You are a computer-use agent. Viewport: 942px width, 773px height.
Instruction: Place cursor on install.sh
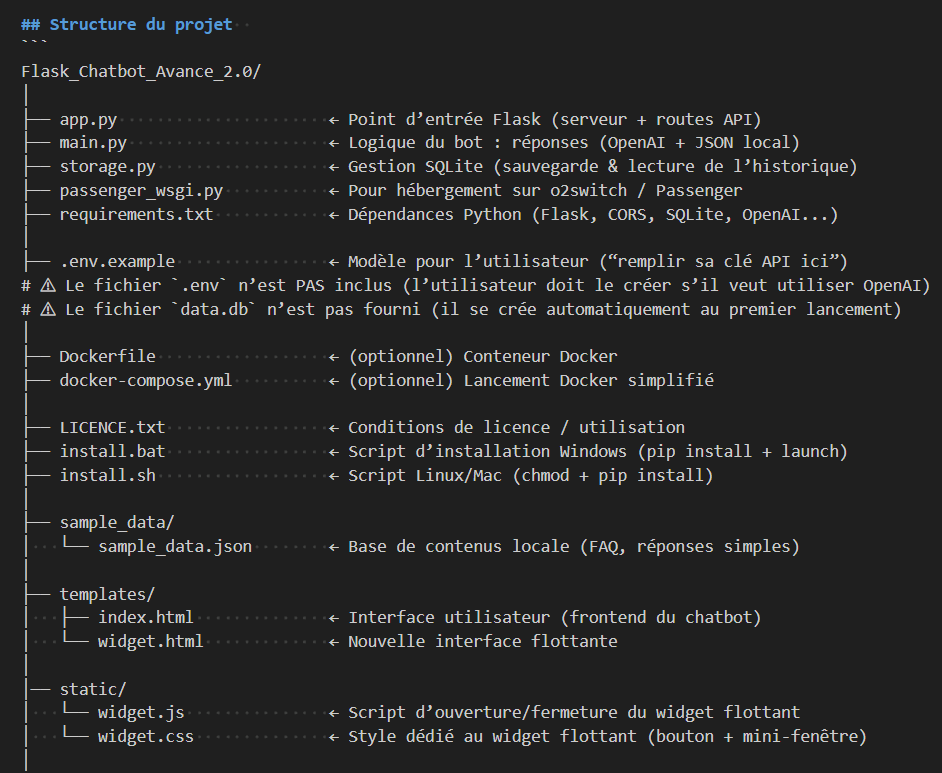[x=107, y=476]
